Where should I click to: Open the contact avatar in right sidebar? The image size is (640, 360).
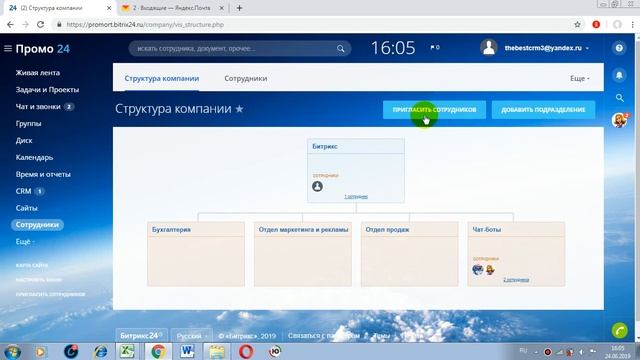[x=619, y=120]
